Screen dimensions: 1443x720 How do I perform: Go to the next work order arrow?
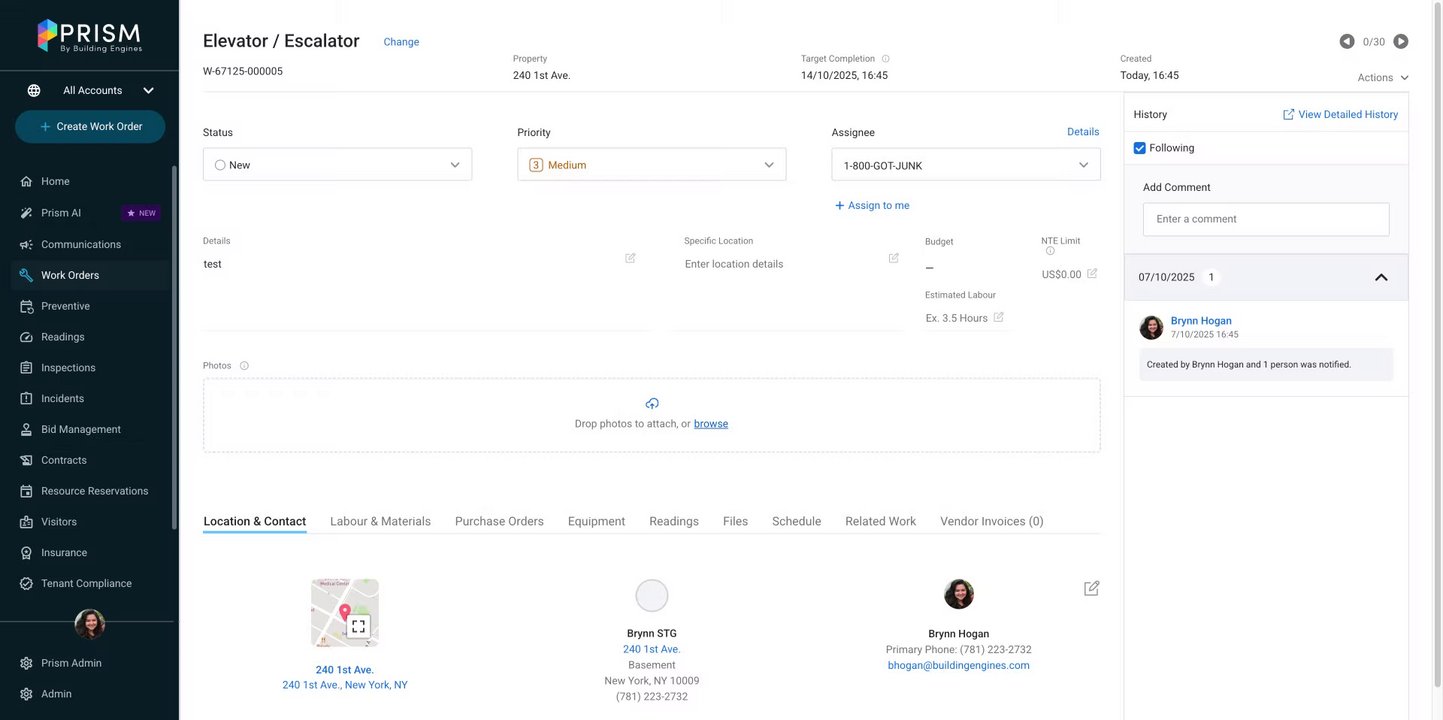1401,42
